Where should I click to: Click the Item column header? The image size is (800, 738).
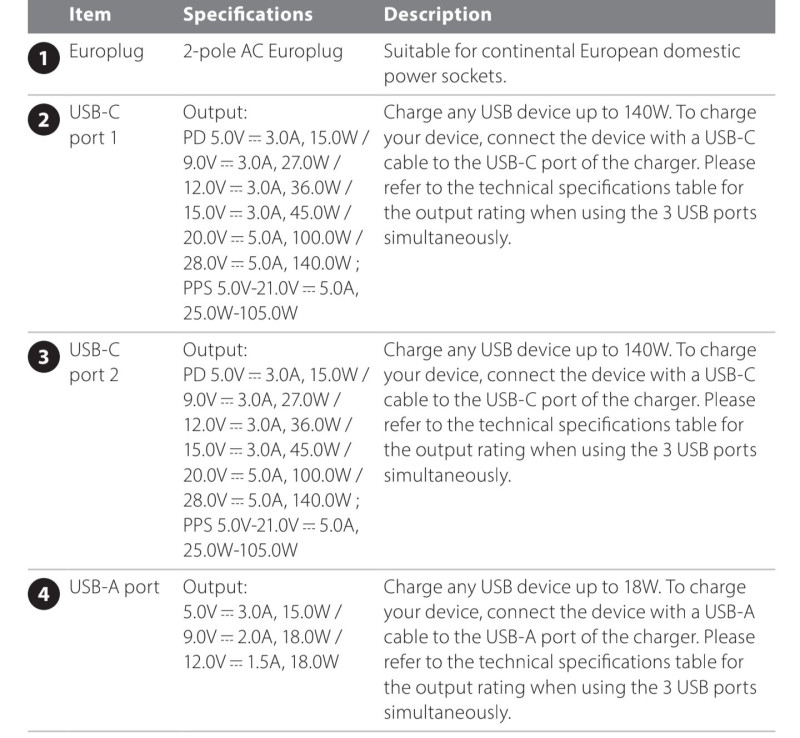point(90,15)
